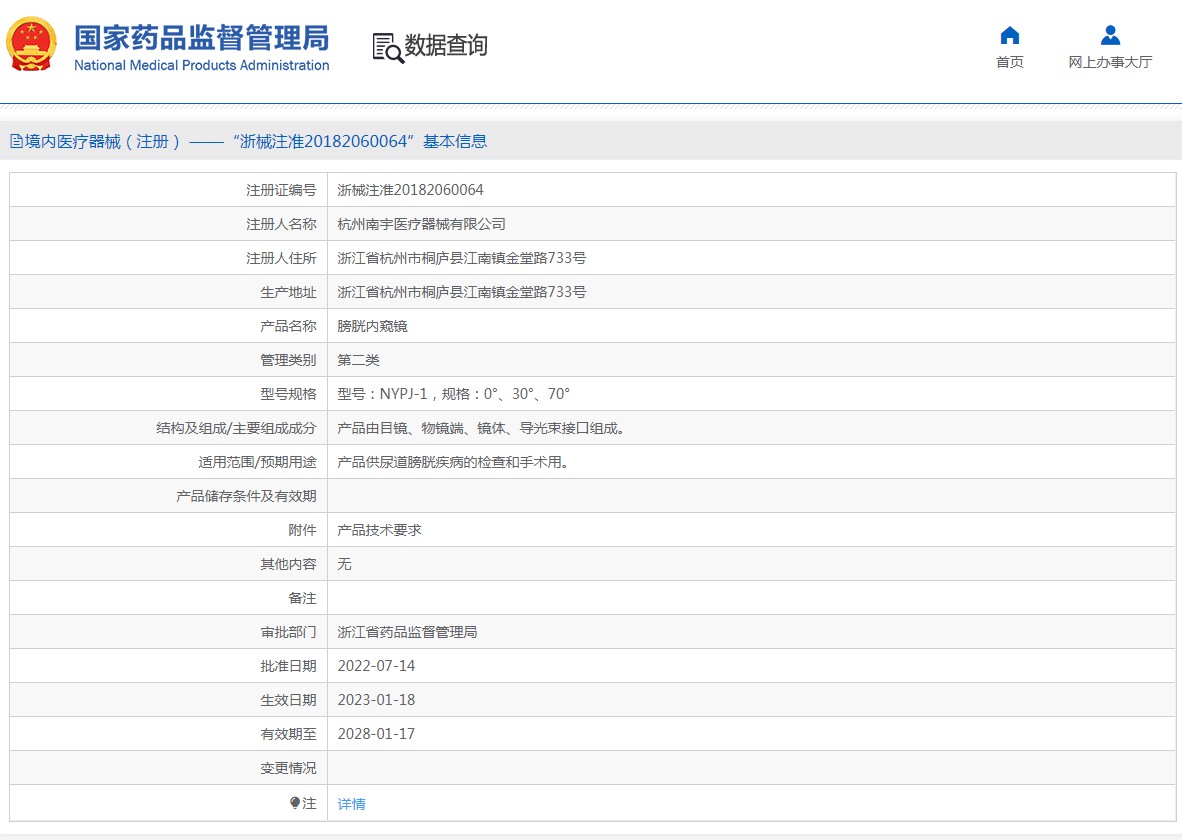Click approving department 浙江省药品监督管理局

(x=407, y=632)
